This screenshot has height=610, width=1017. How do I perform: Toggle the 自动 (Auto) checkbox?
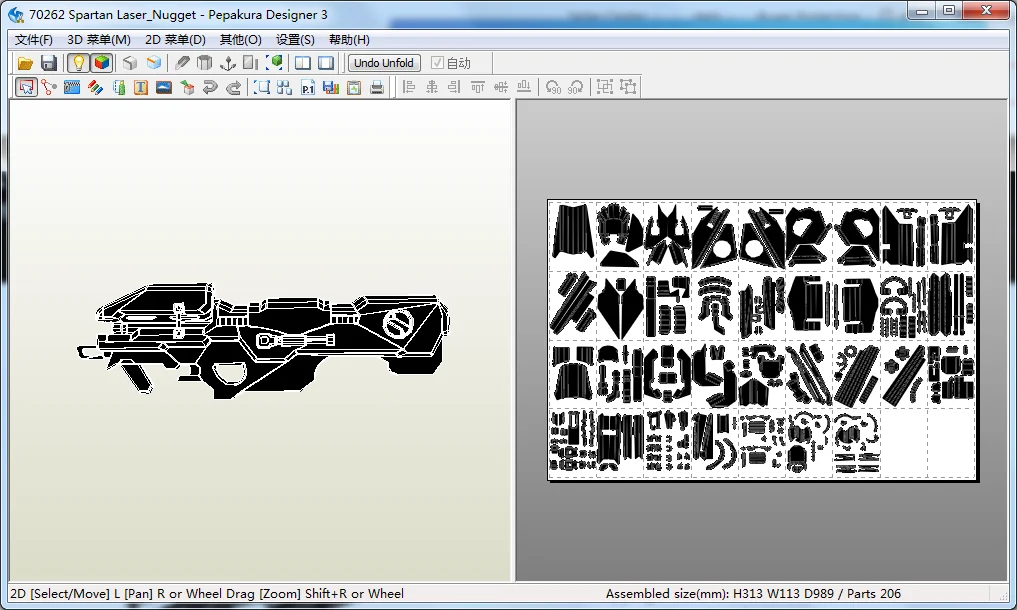click(x=437, y=63)
